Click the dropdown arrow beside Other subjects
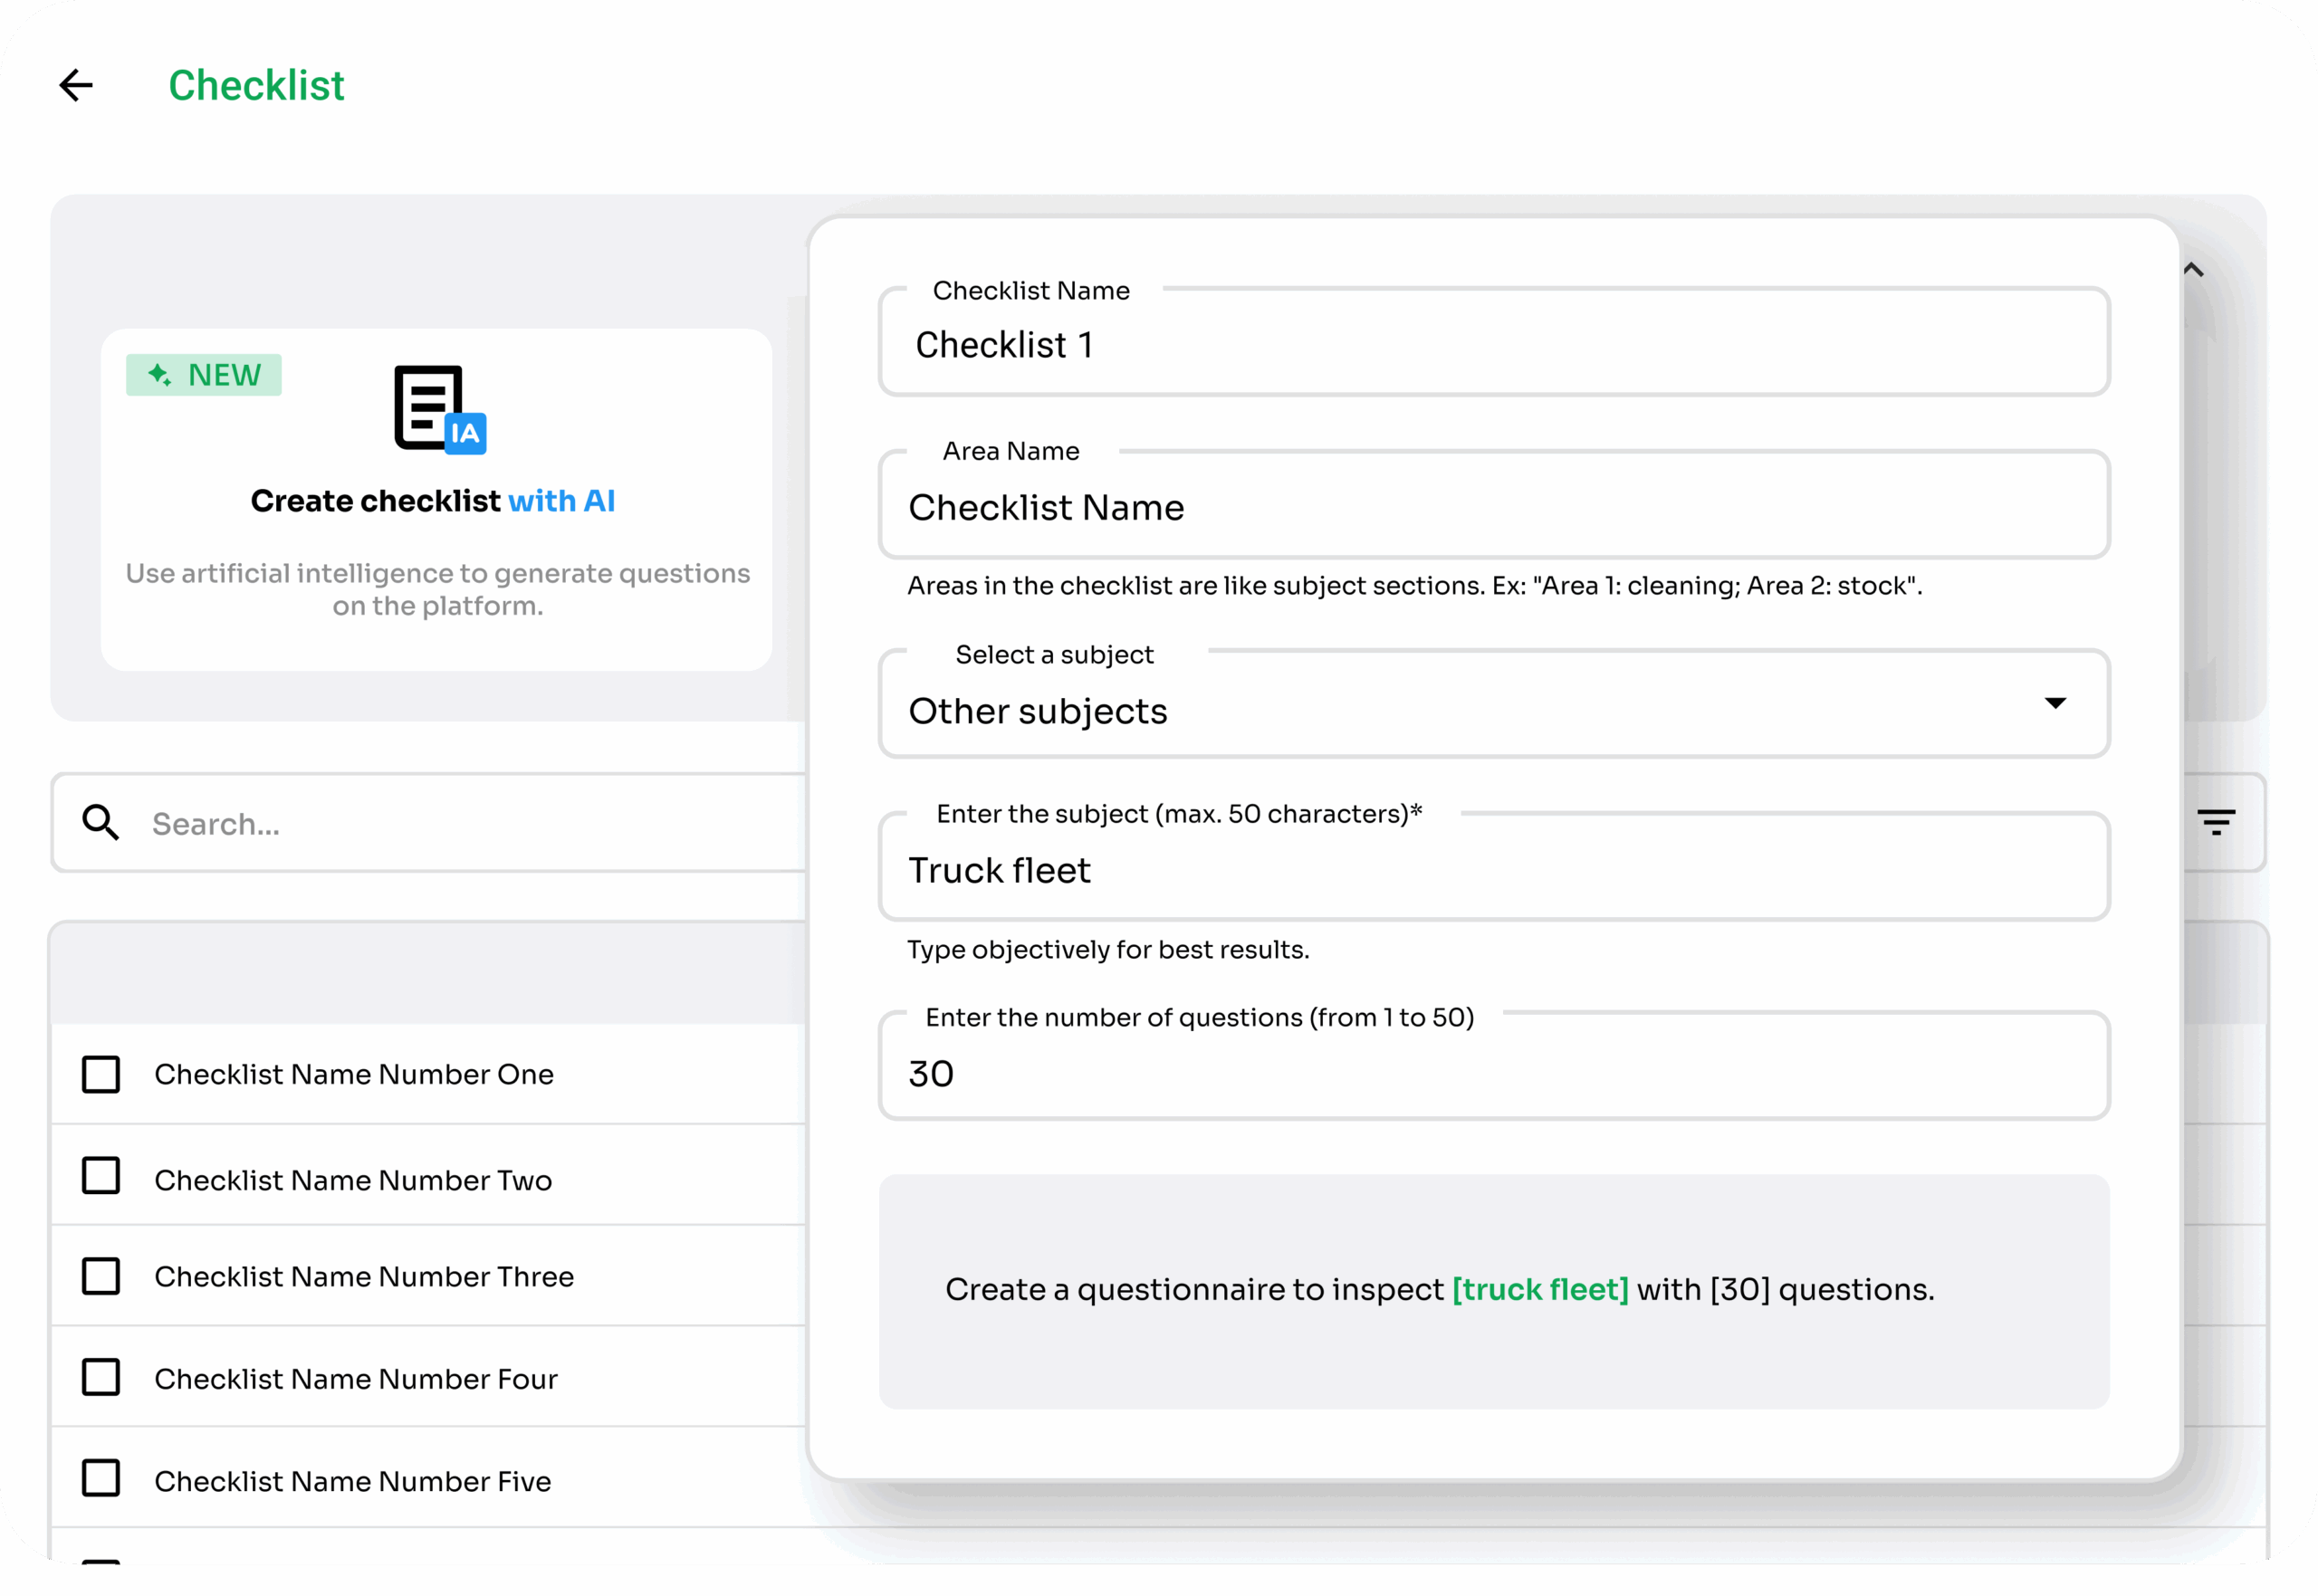2318x1596 pixels. pyautogui.click(x=2054, y=704)
